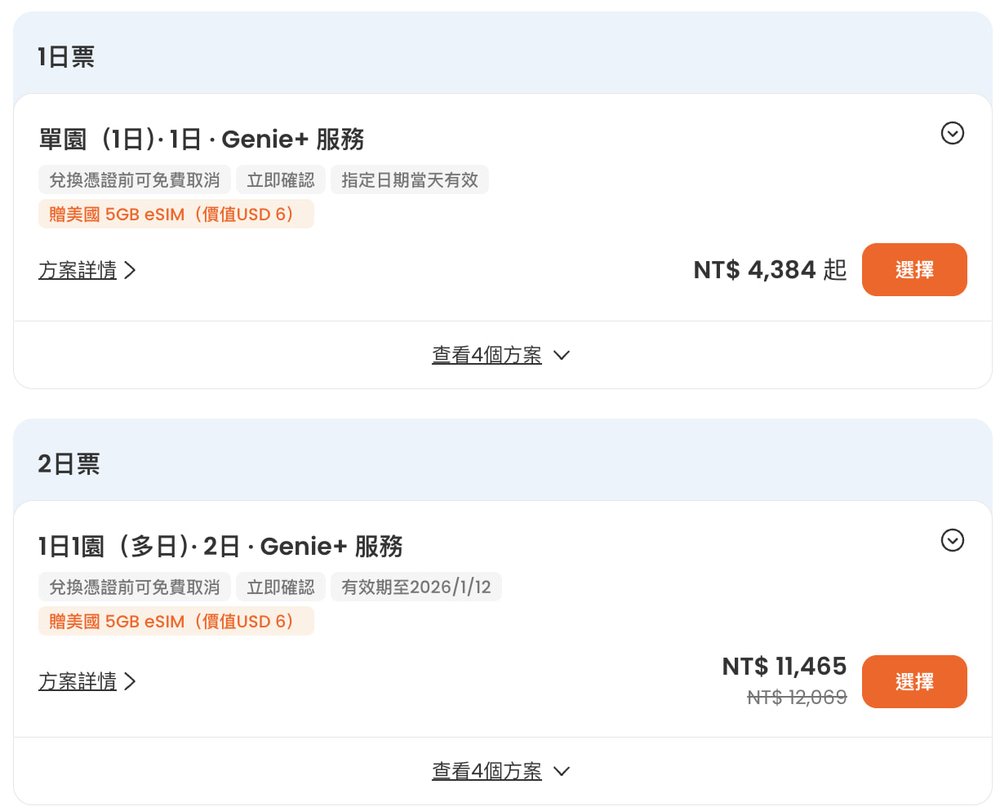The width and height of the screenshot is (1000, 811).
Task: Click the 2-day eSIM gift orange tag
Action: tap(176, 621)
